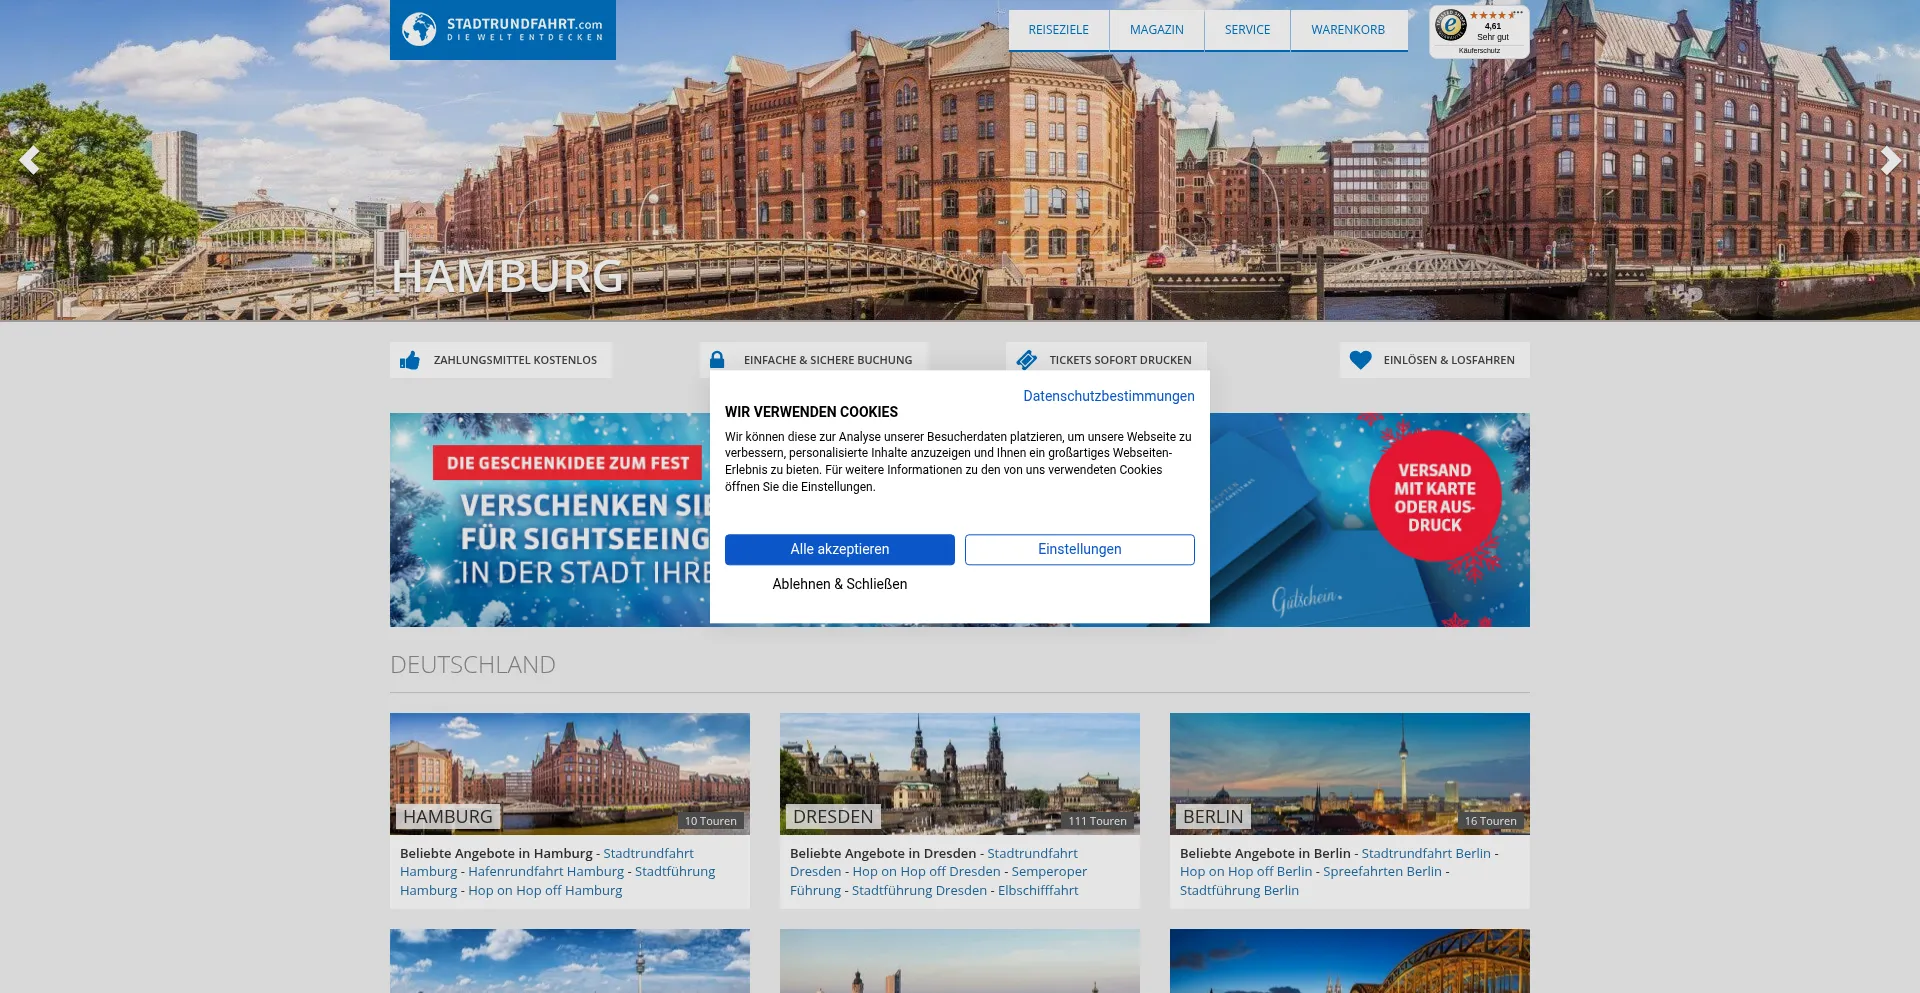This screenshot has width=1920, height=993.
Task: Follow the Spreefahrten Berlin link
Action: 1382,872
